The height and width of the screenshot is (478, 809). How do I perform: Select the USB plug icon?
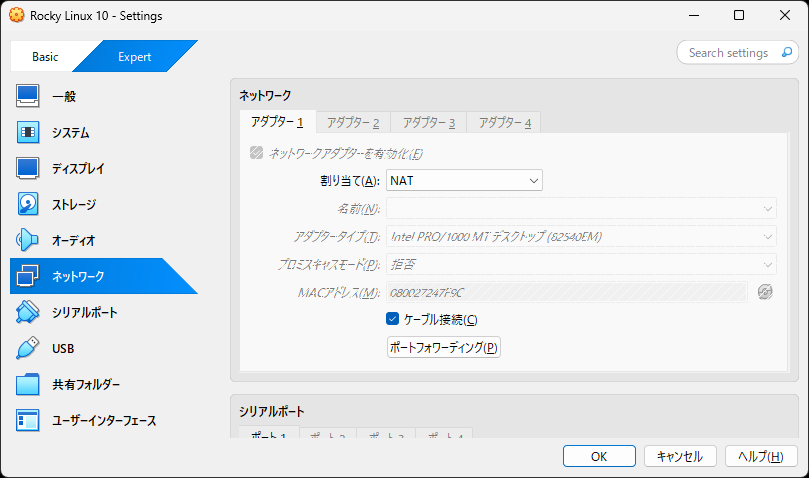click(28, 349)
